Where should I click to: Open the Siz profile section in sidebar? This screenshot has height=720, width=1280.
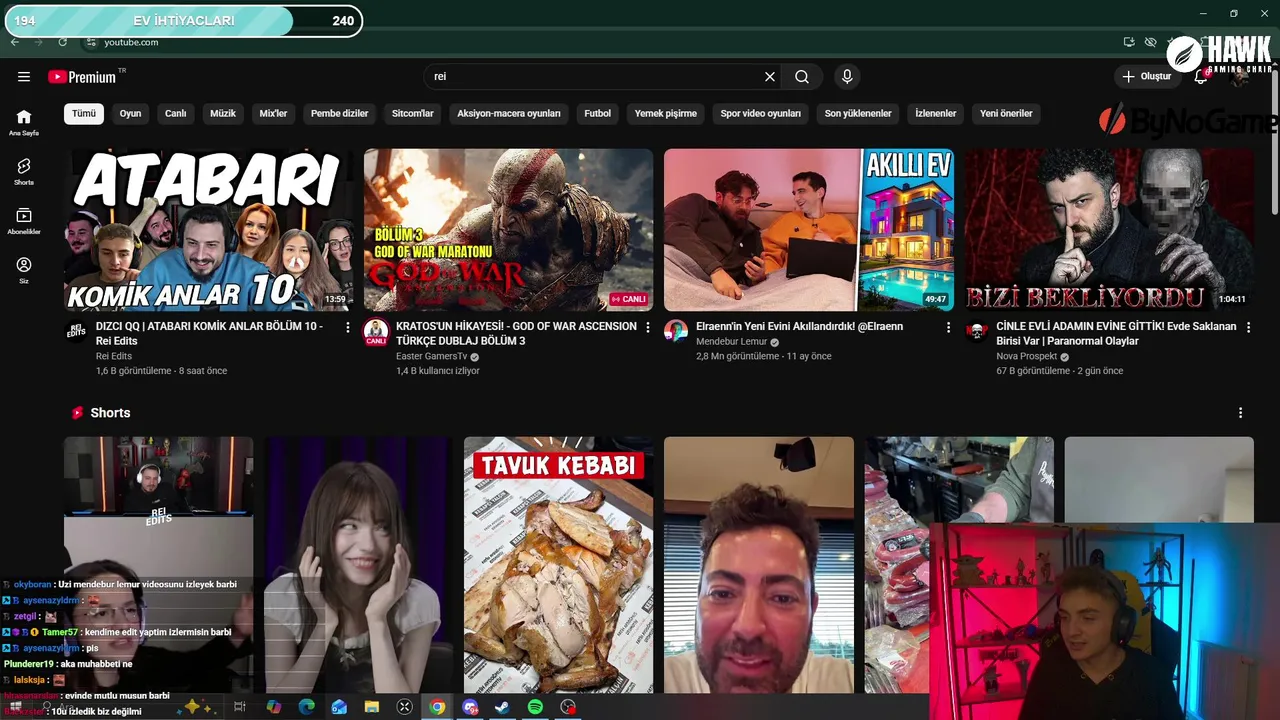click(24, 270)
